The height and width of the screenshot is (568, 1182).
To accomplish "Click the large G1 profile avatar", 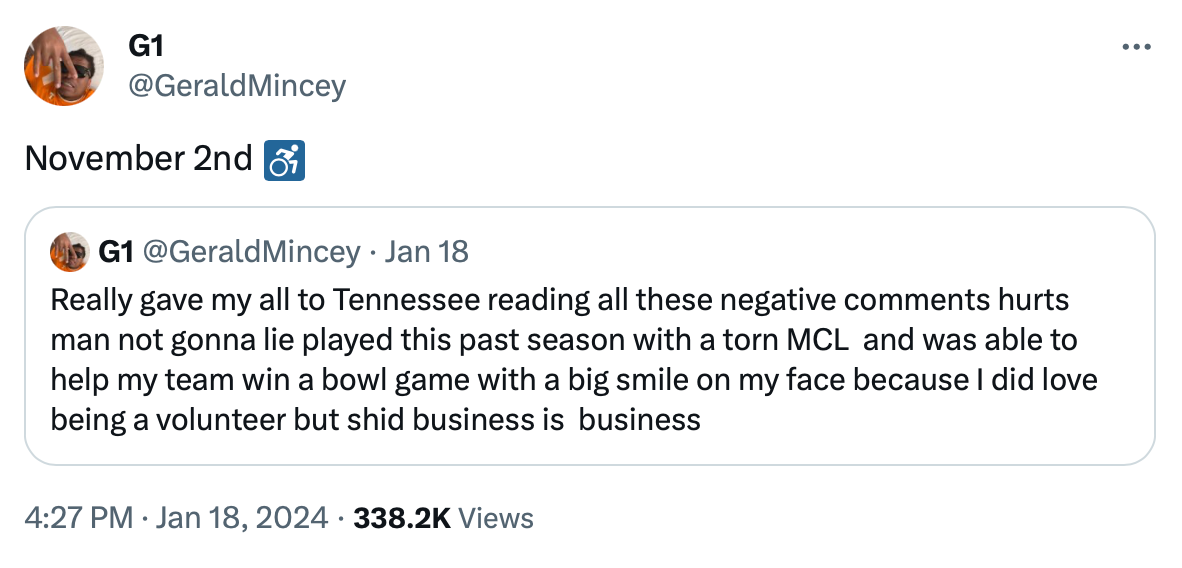I will pyautogui.click(x=63, y=66).
